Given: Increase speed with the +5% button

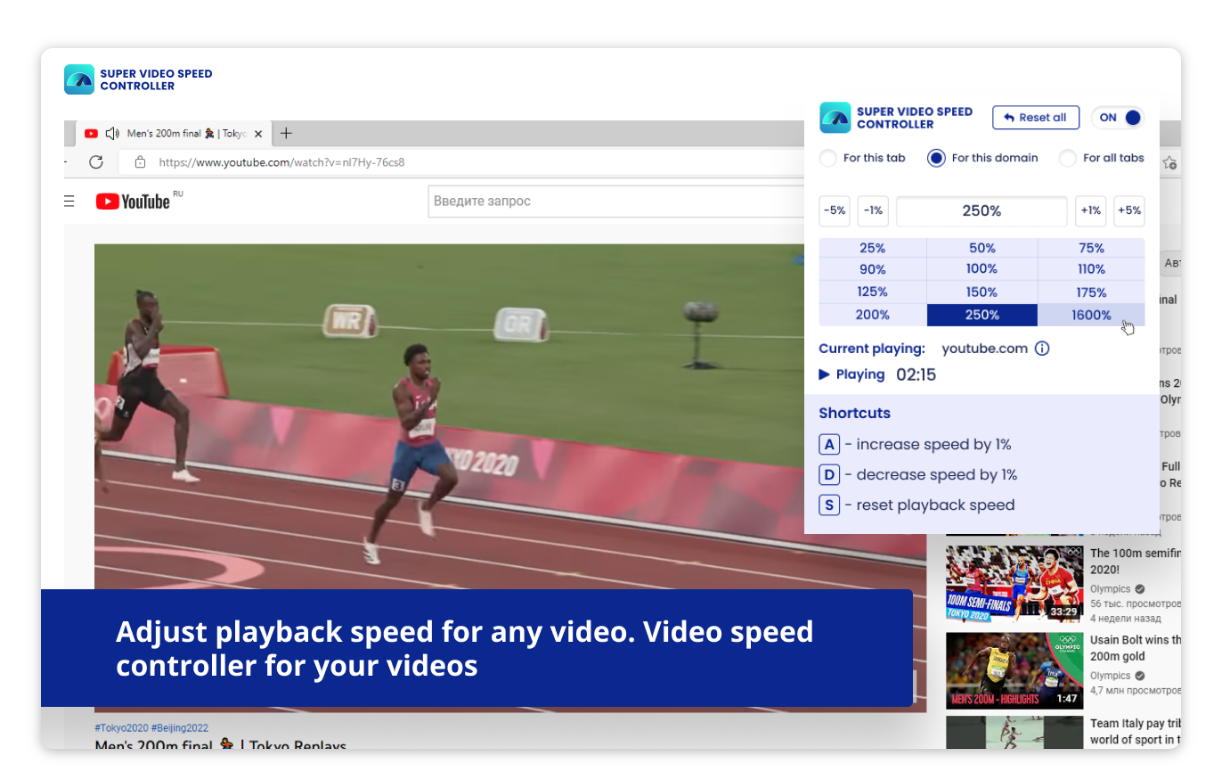Looking at the screenshot, I should pyautogui.click(x=1129, y=211).
